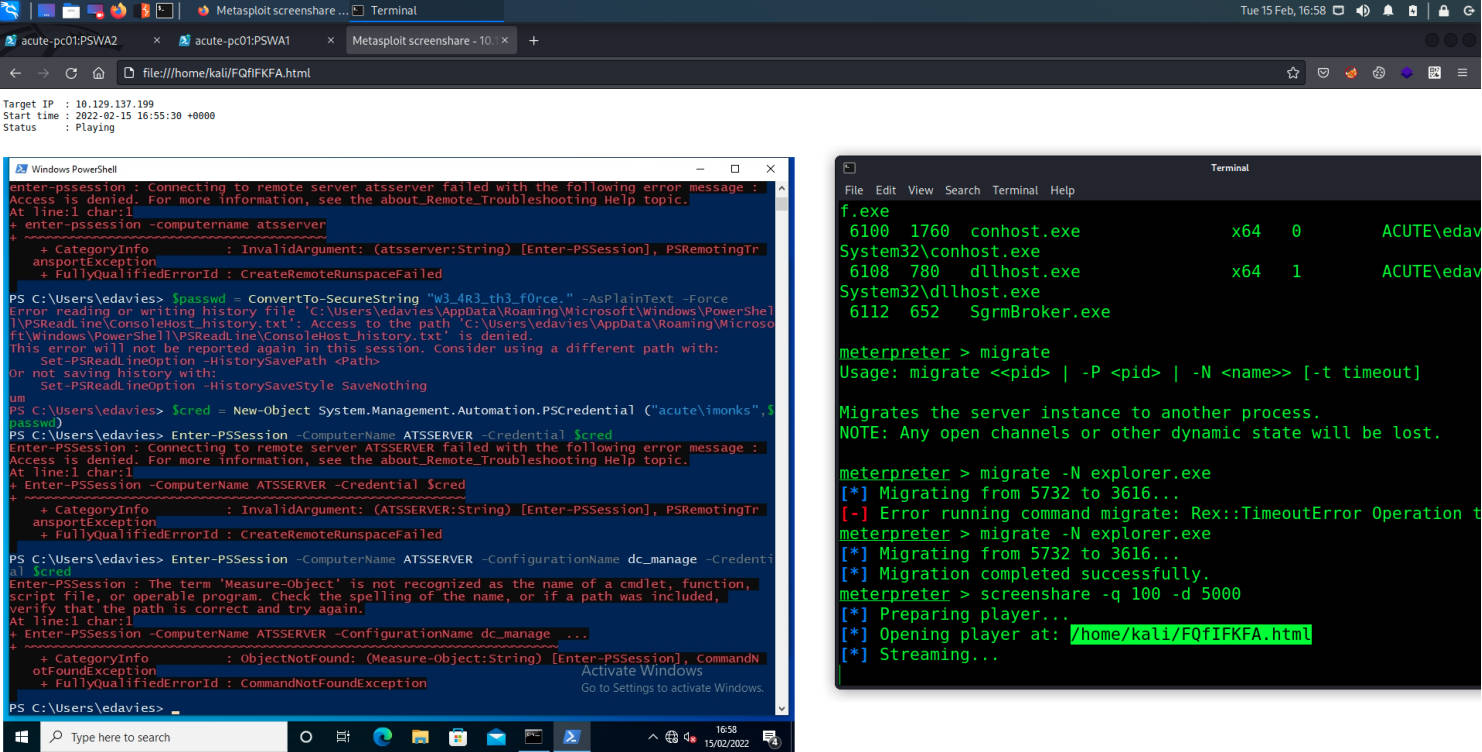Open Search menu in Terminal window

[x=962, y=190]
